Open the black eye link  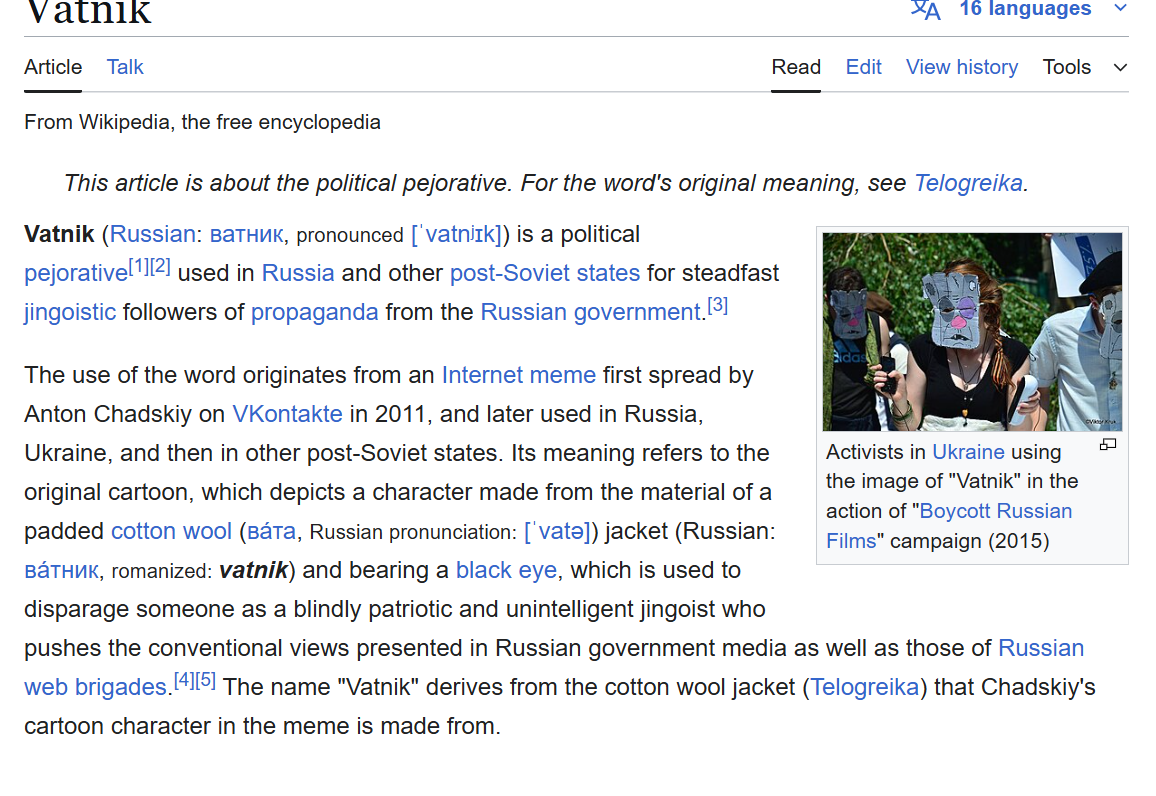pos(506,570)
